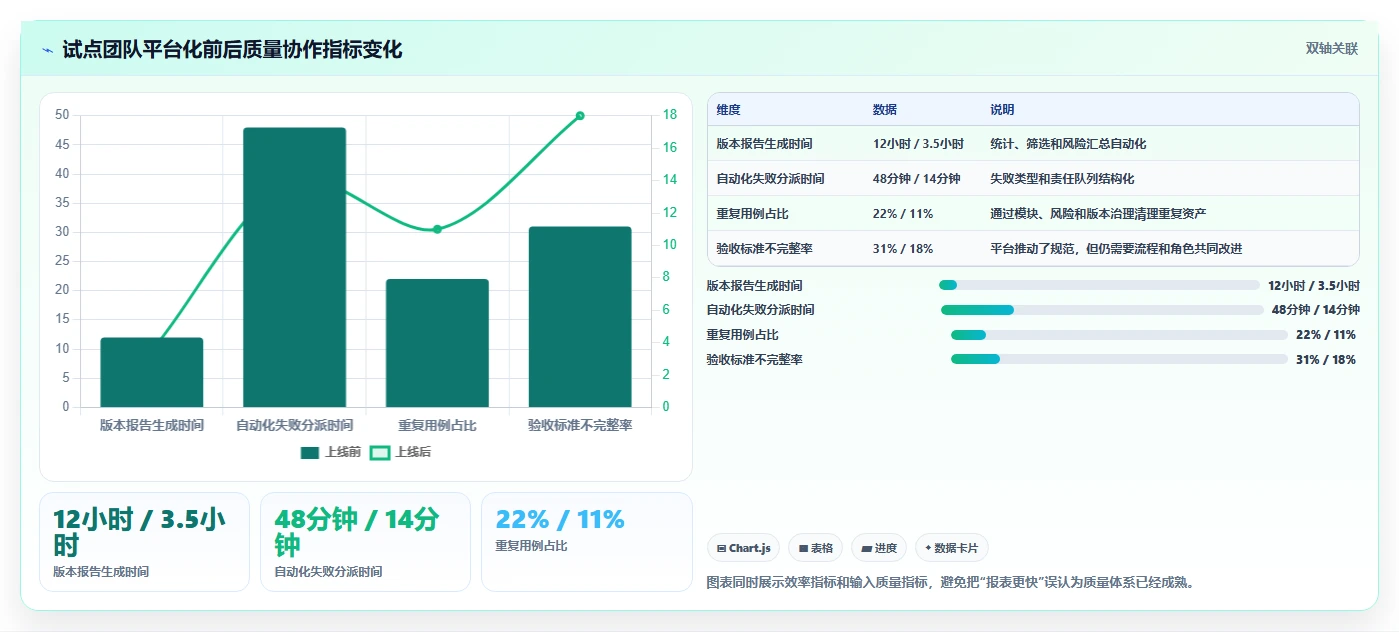Click table cell 48分钟 / 14分钟

tap(916, 179)
